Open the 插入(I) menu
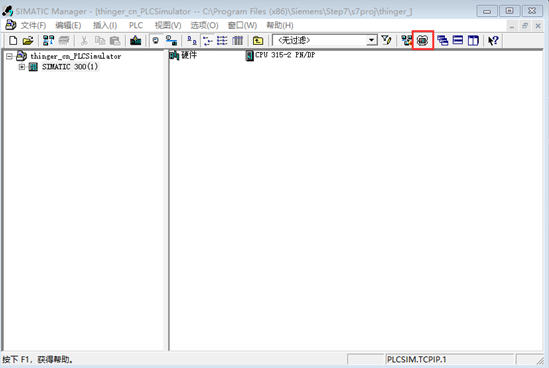The width and height of the screenshot is (549, 368). 105,26
